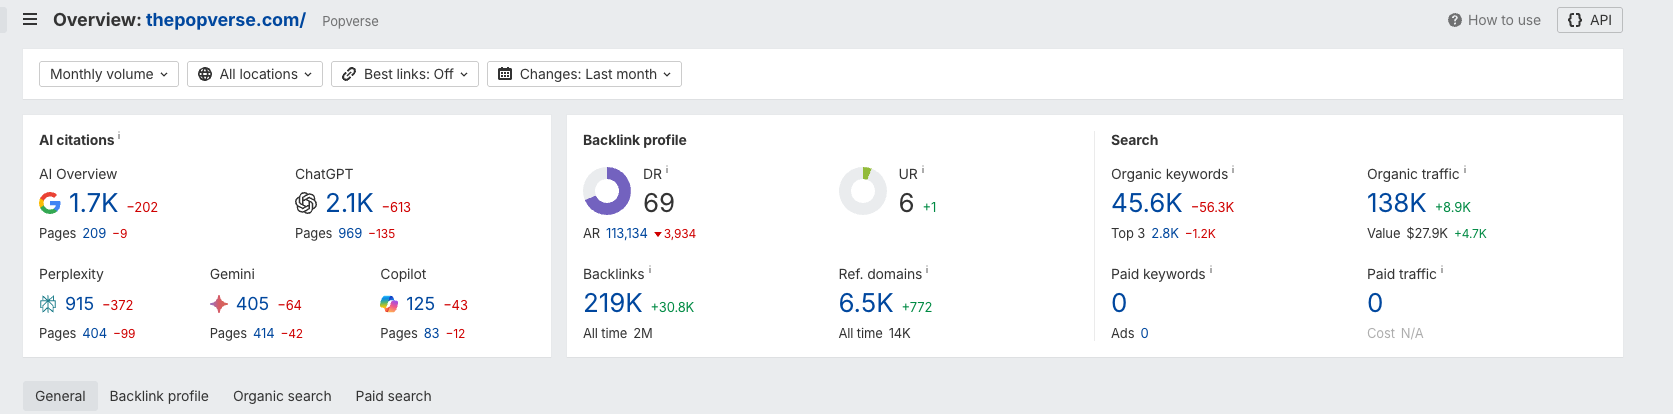Open Gemini pages count 414

(x=264, y=333)
